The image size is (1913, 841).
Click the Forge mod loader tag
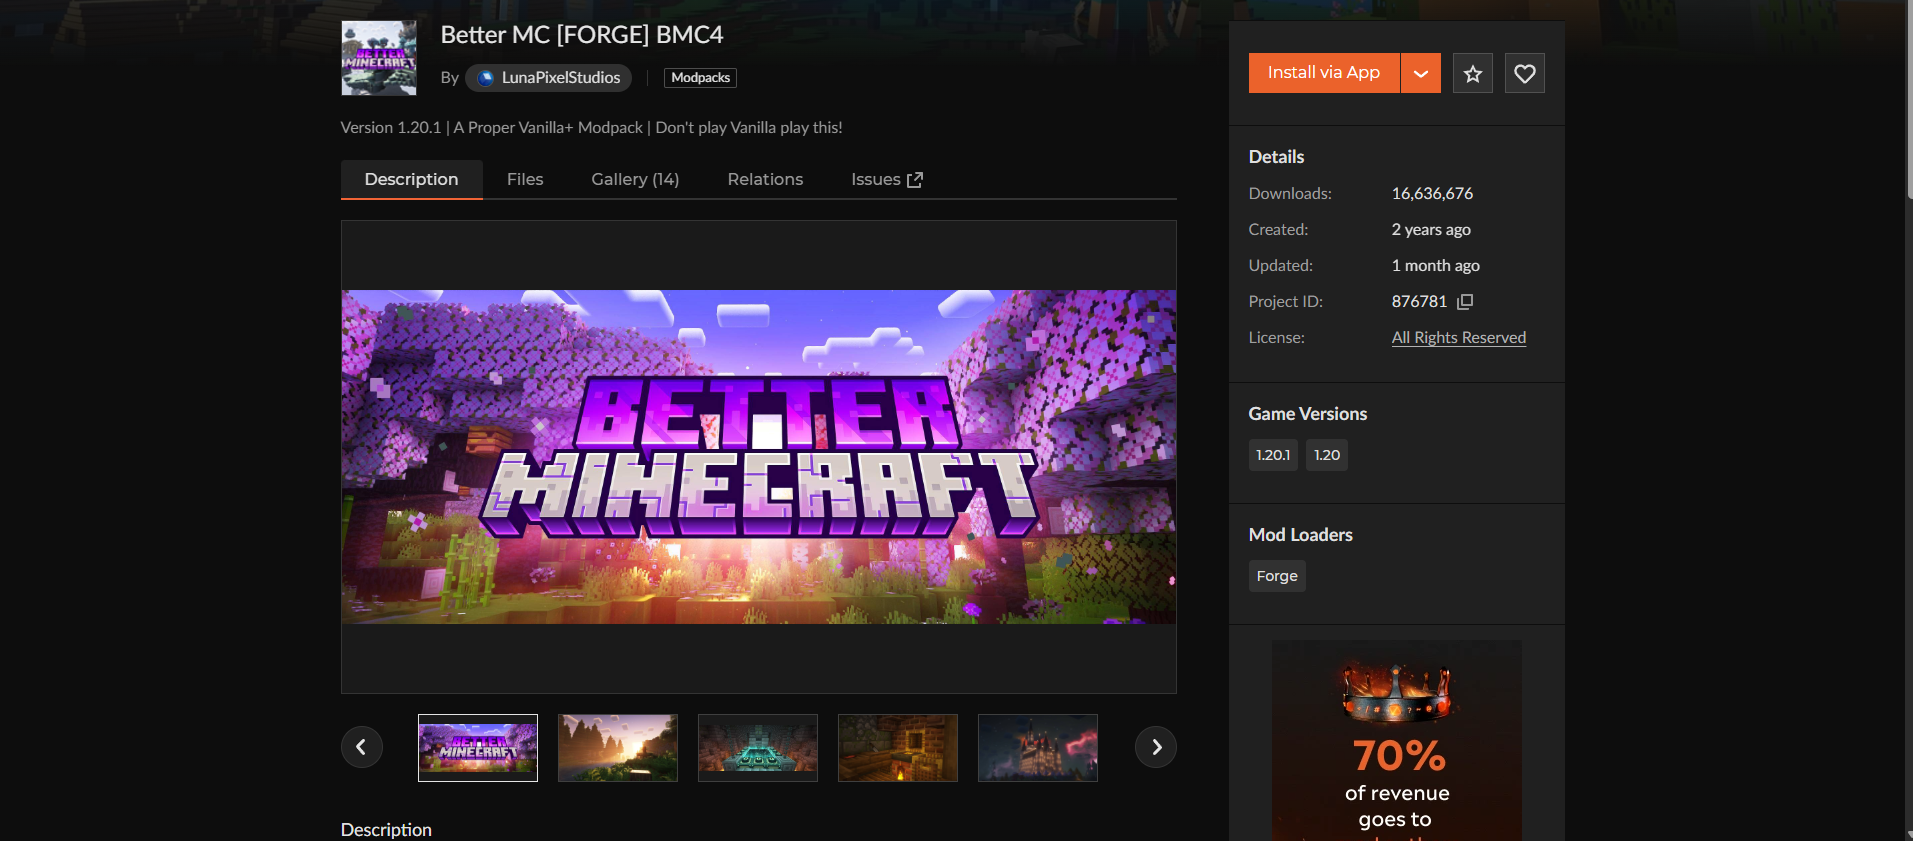click(1277, 576)
